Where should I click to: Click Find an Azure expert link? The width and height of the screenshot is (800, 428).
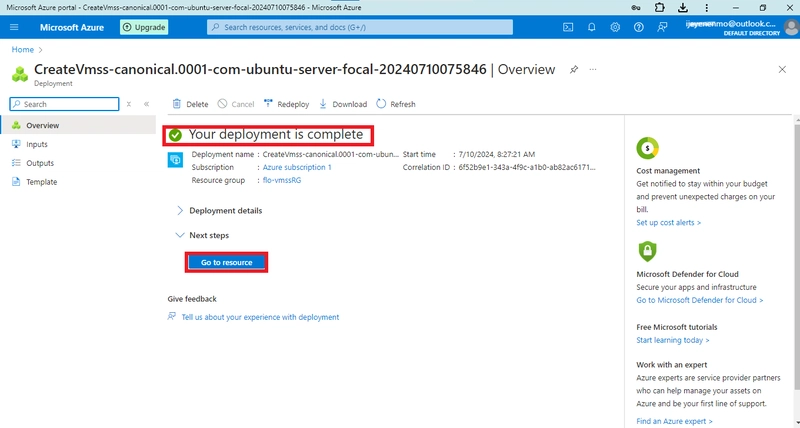point(674,421)
